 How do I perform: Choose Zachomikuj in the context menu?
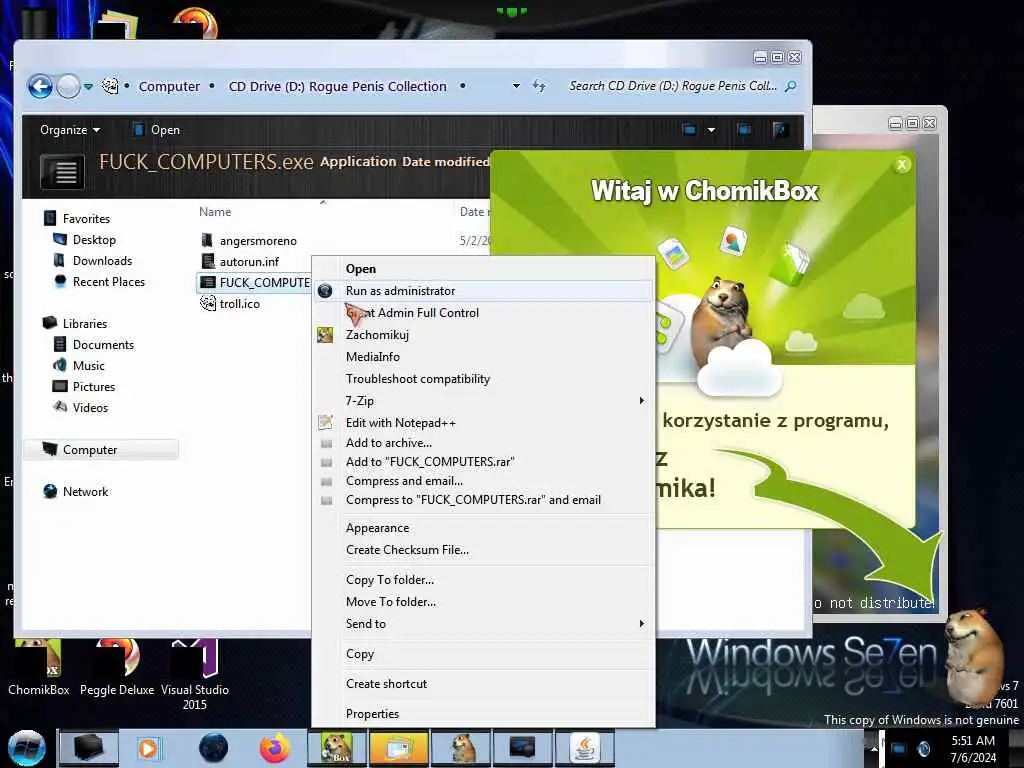(x=483, y=335)
